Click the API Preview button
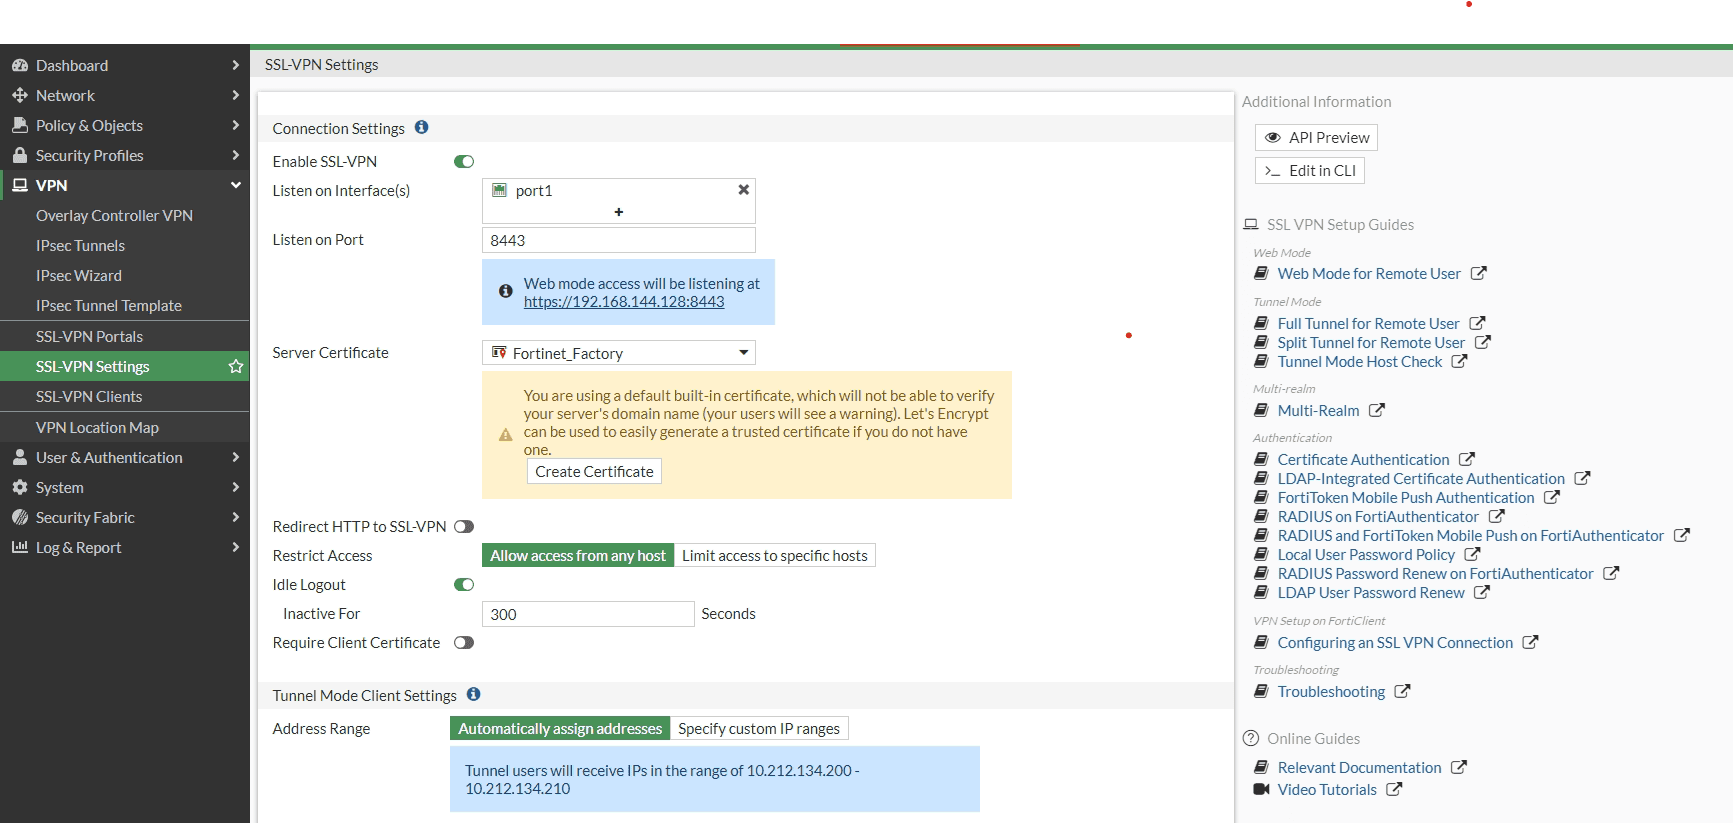Image resolution: width=1733 pixels, height=823 pixels. pyautogui.click(x=1316, y=137)
